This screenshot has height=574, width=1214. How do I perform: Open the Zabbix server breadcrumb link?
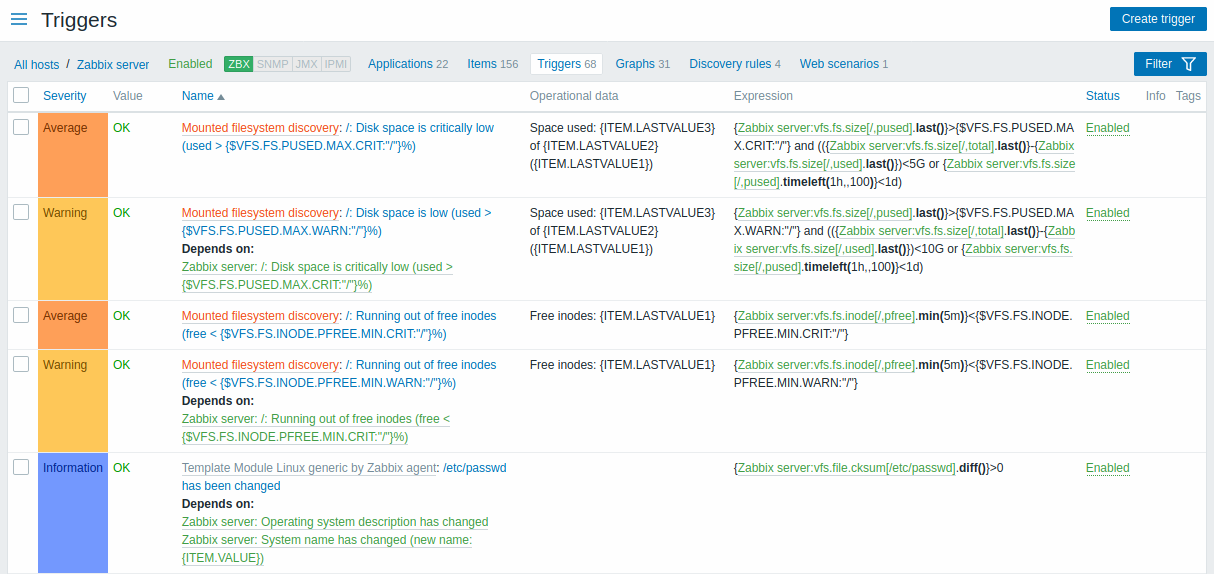[113, 65]
